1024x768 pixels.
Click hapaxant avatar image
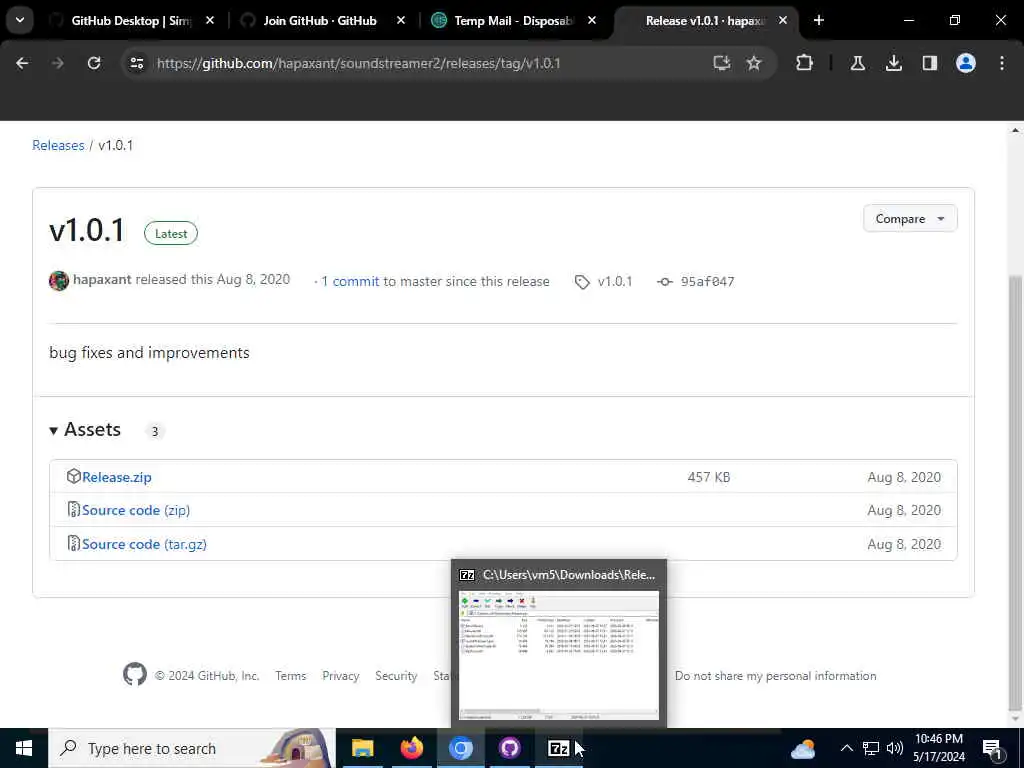click(59, 281)
